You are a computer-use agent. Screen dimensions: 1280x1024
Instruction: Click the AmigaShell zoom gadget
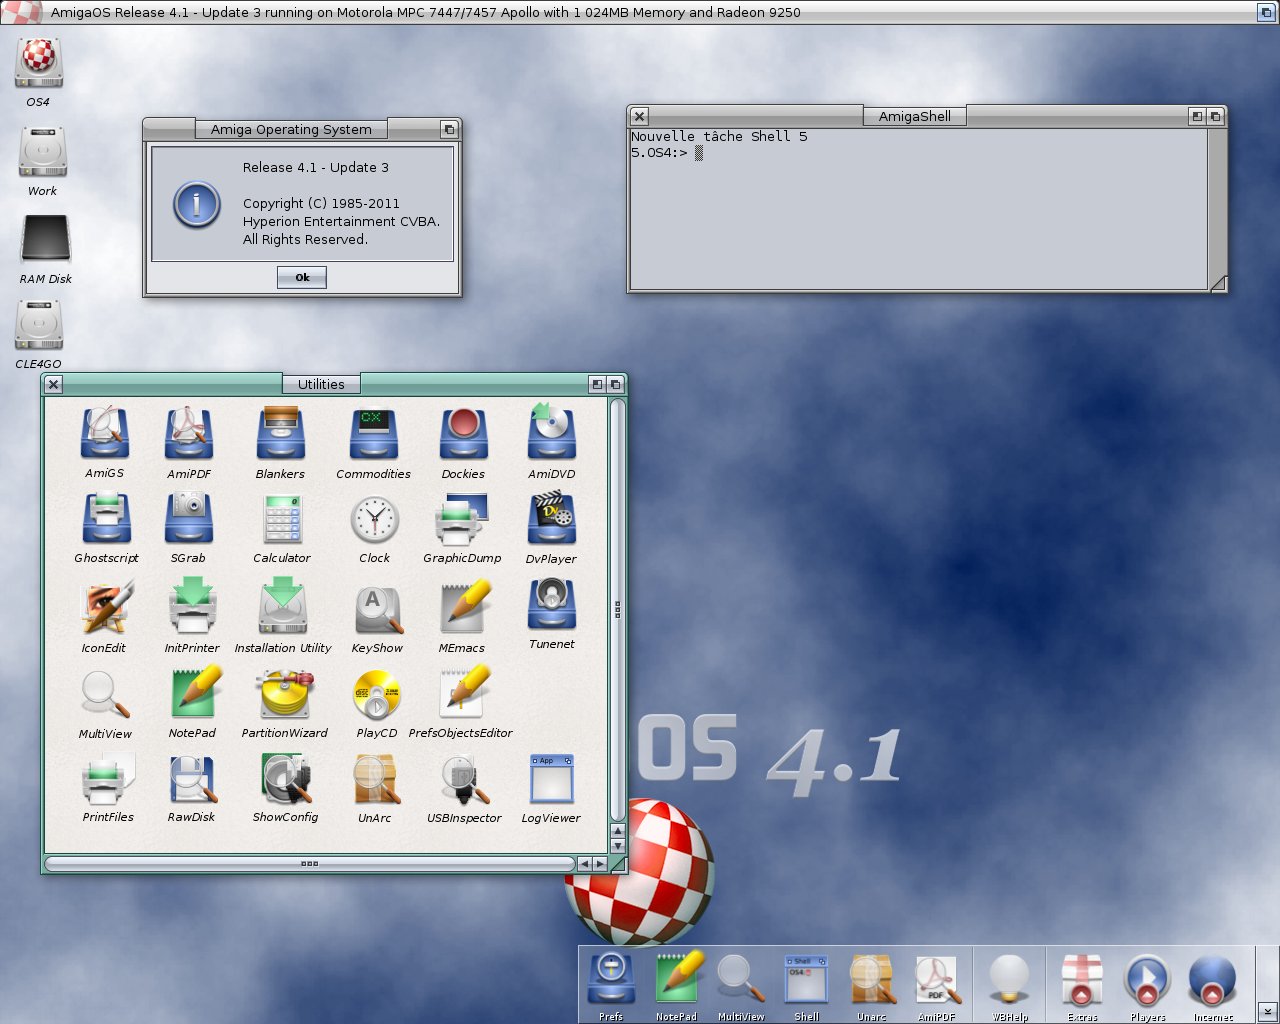(x=1197, y=116)
